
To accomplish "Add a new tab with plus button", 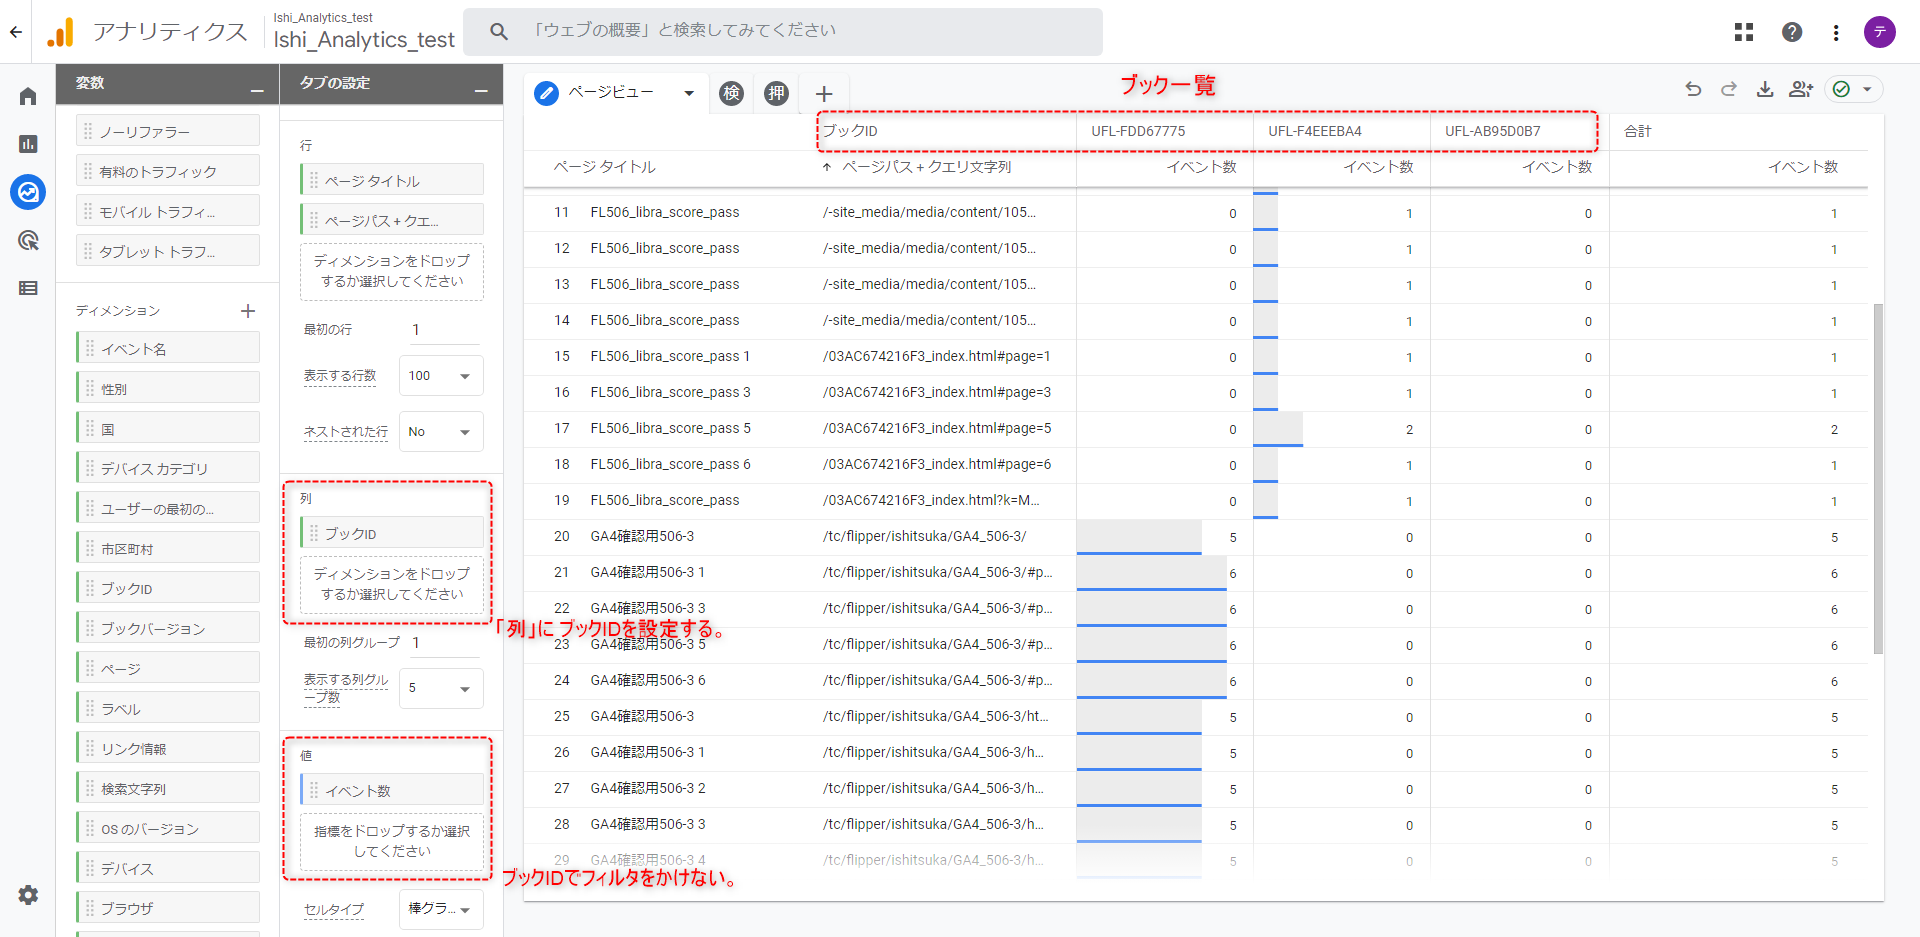I will (x=824, y=94).
